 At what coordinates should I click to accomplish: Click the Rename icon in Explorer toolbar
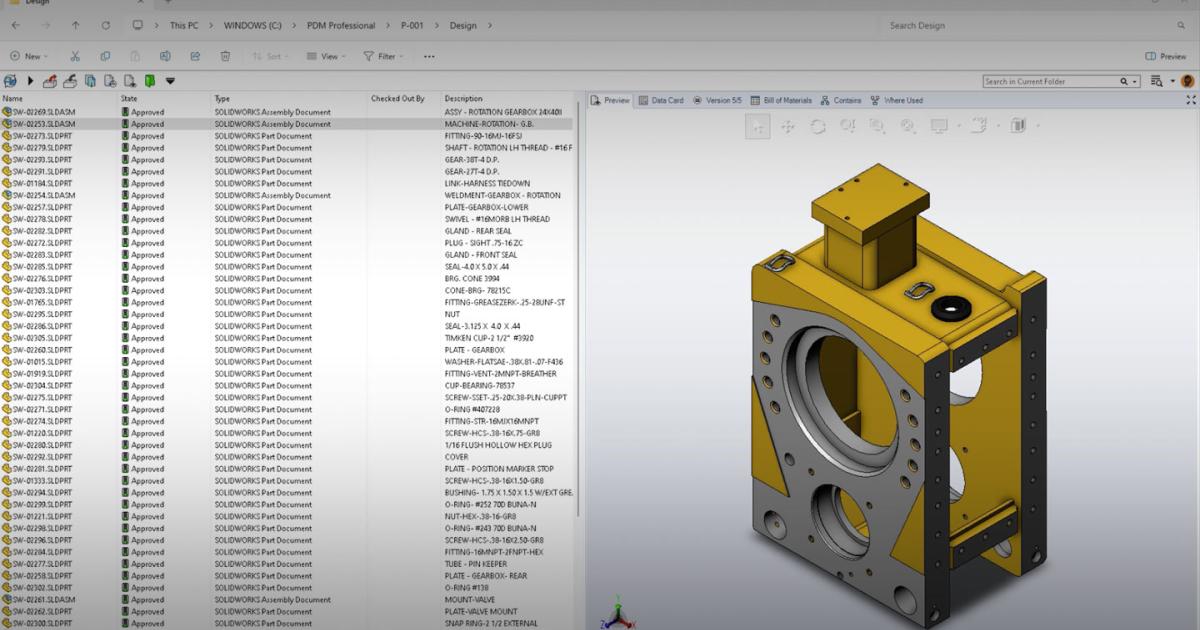(165, 56)
